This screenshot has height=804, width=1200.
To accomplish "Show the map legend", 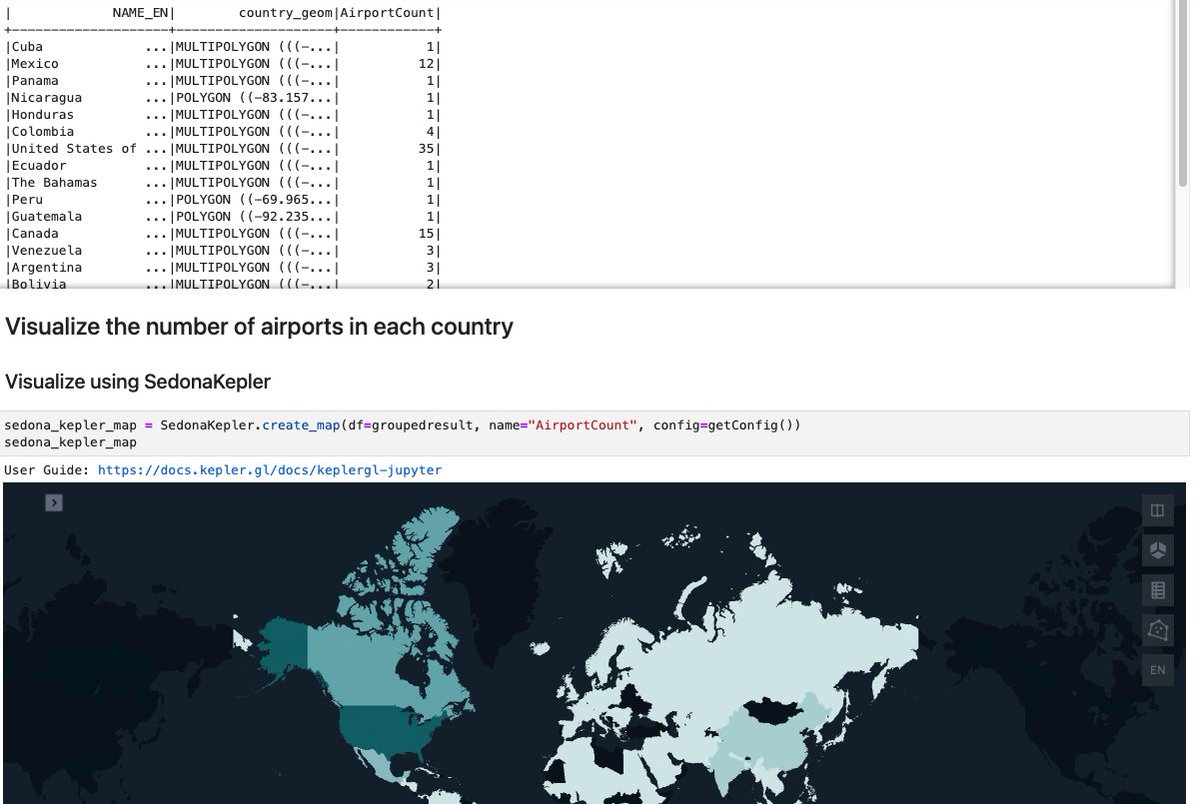I will tap(1158, 590).
